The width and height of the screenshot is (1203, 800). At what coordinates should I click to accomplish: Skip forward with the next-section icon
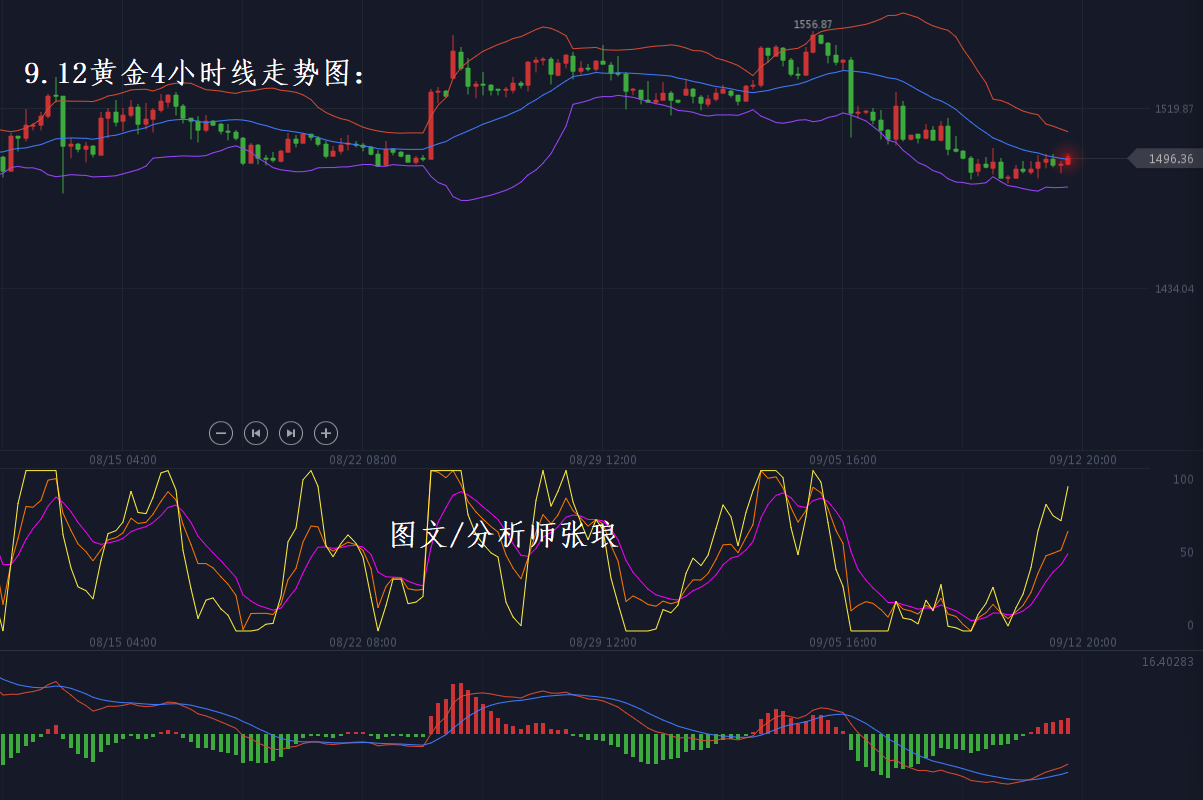291,433
